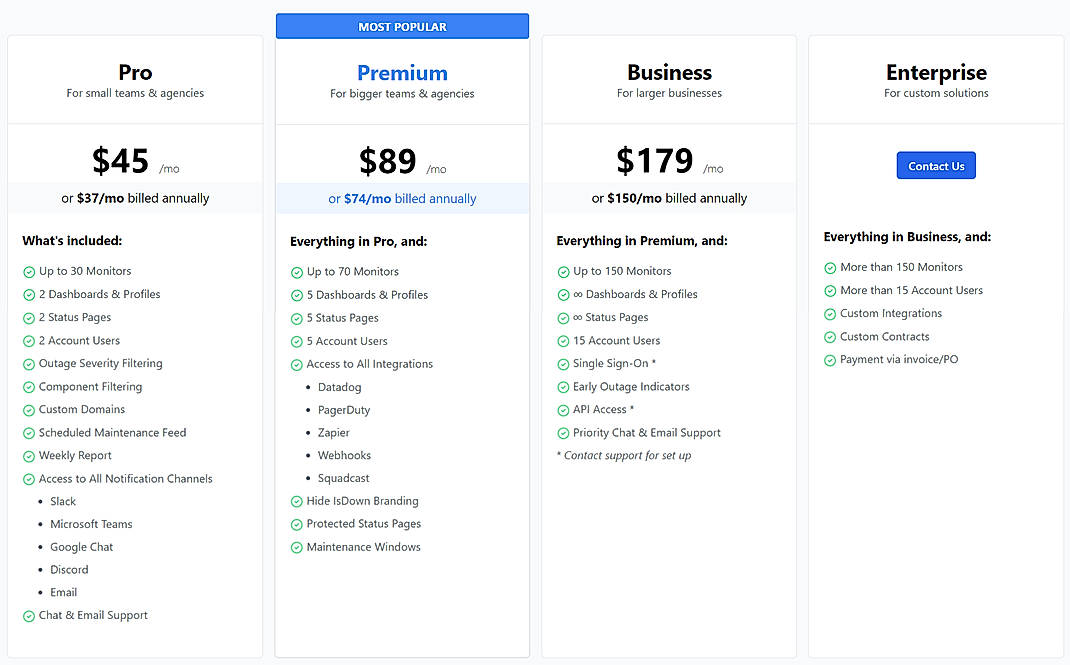
Task: Select the Premium plan header
Action: (x=402, y=72)
